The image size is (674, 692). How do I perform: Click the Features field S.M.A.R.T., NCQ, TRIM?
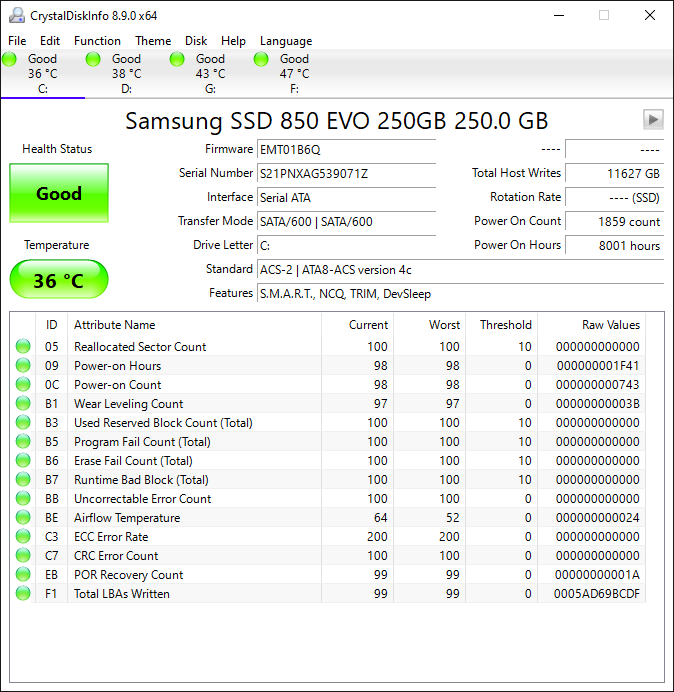click(460, 293)
